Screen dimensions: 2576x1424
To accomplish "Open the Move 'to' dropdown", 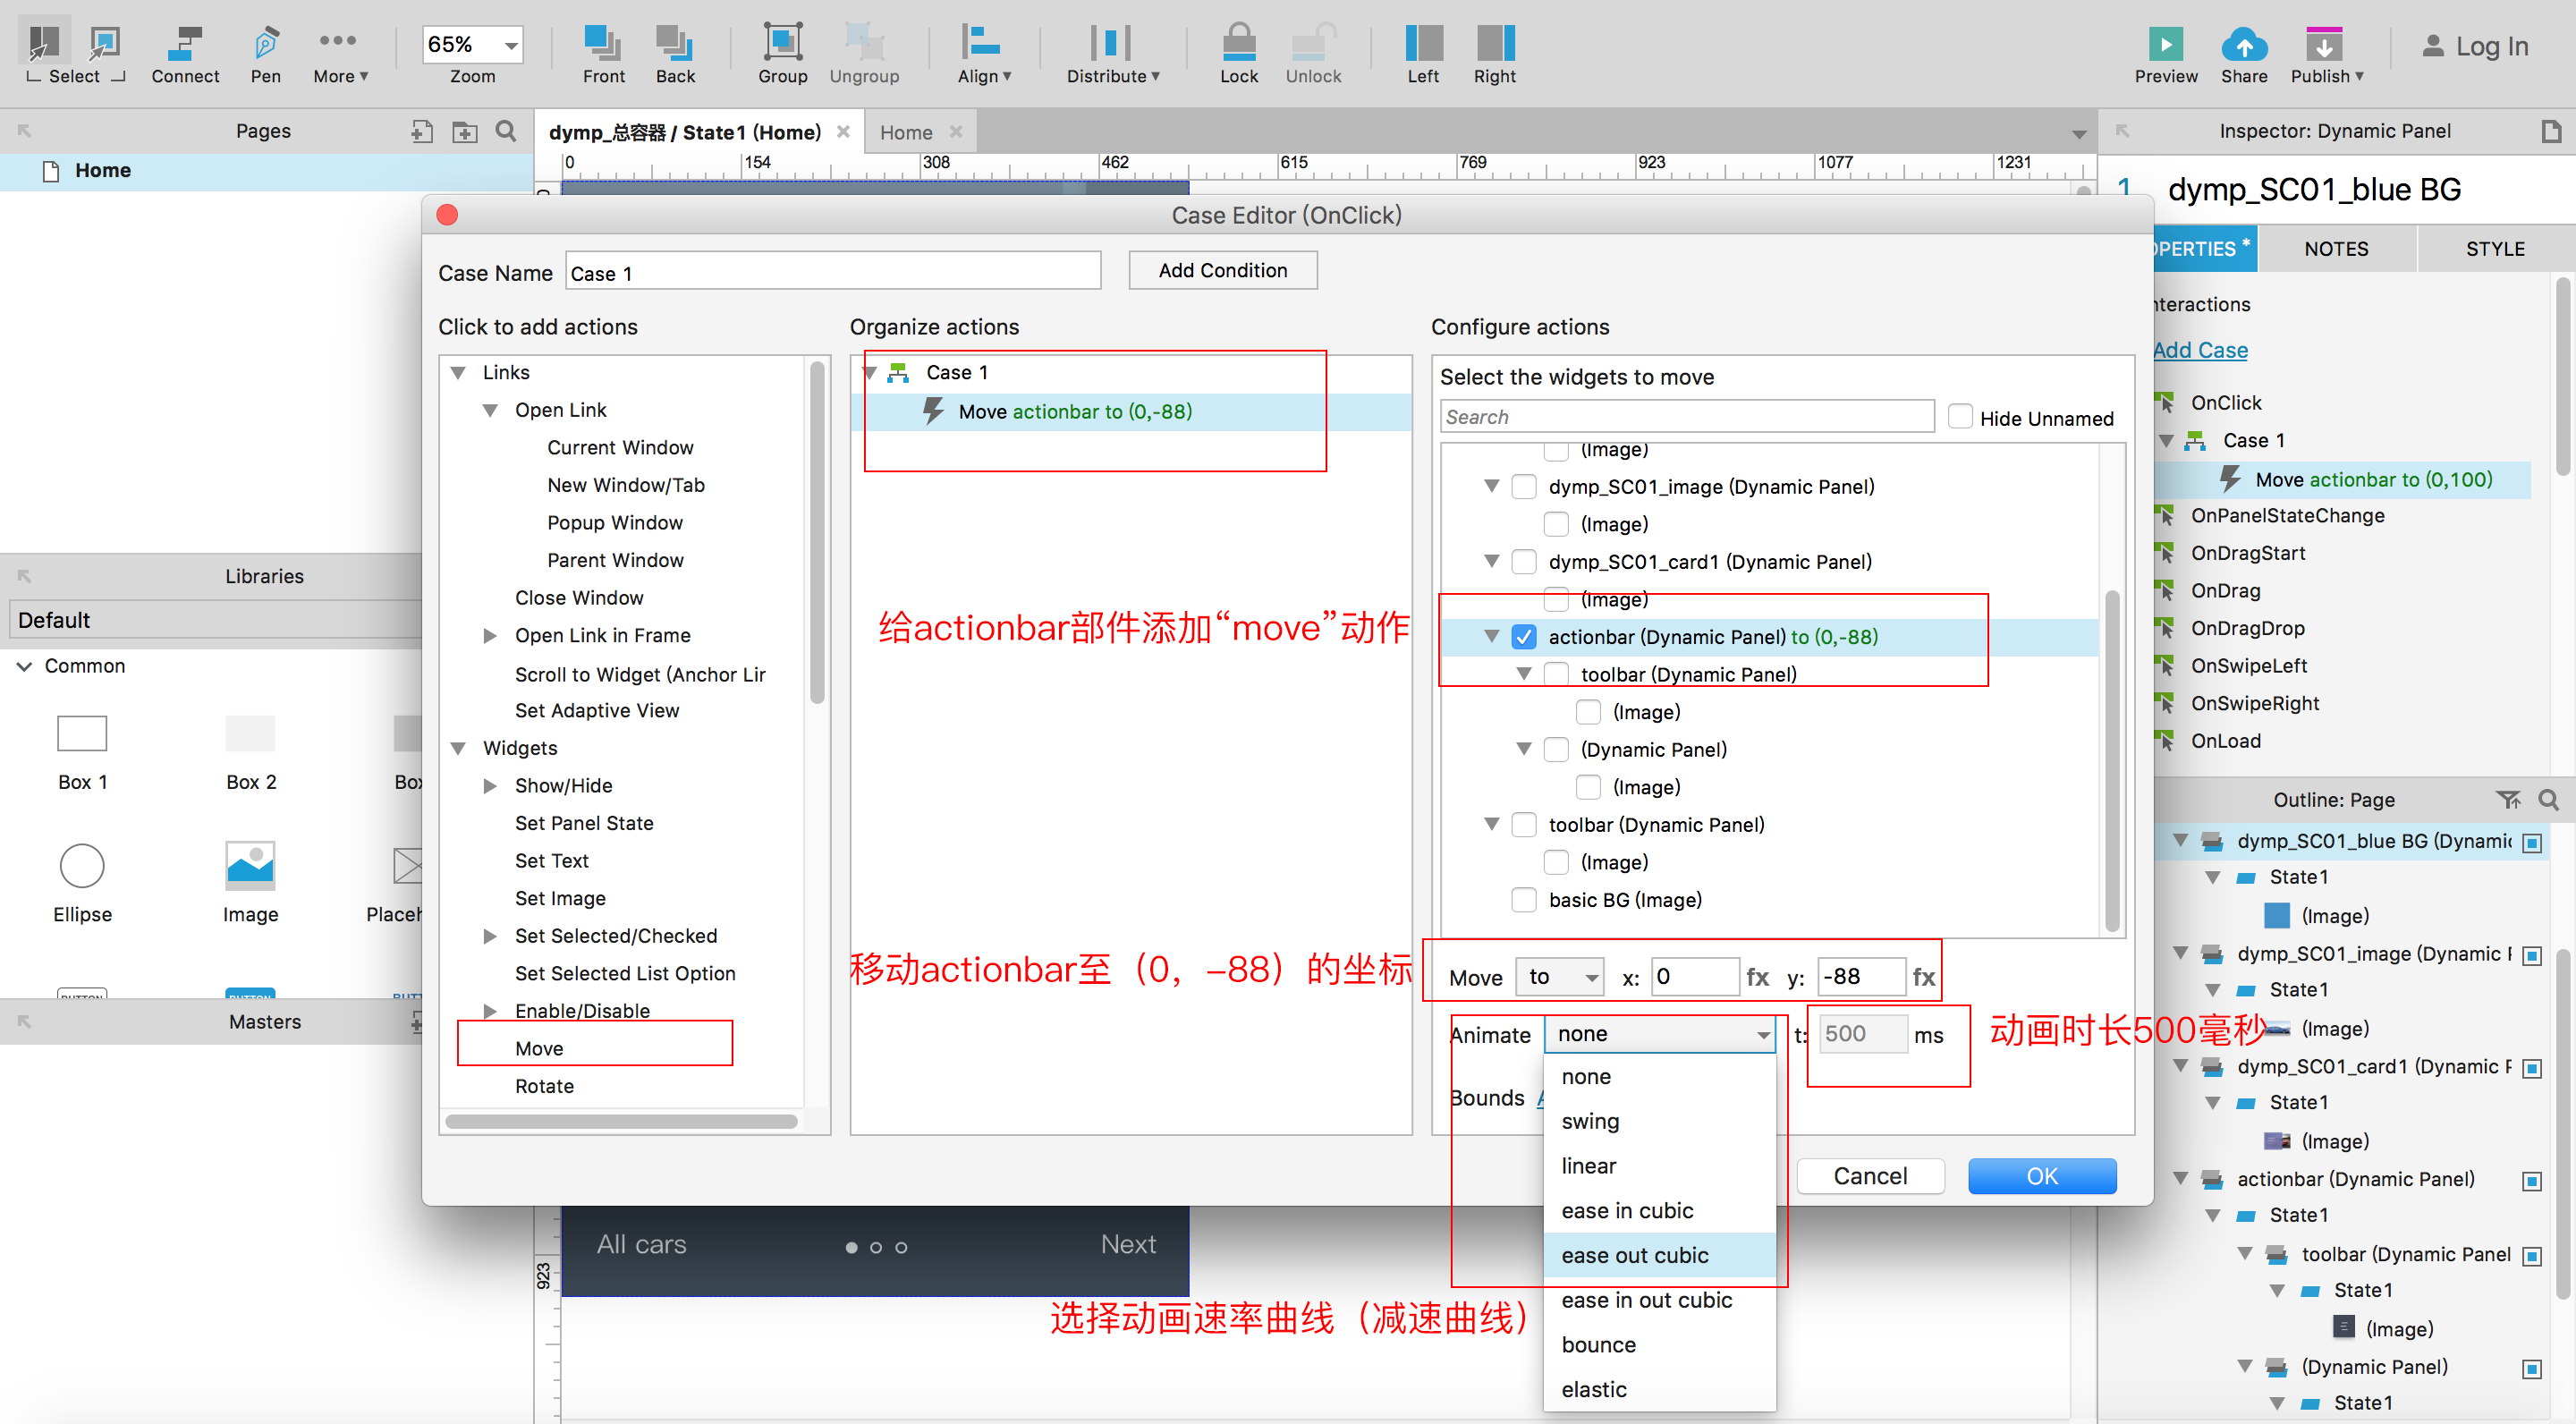I will coord(1560,977).
